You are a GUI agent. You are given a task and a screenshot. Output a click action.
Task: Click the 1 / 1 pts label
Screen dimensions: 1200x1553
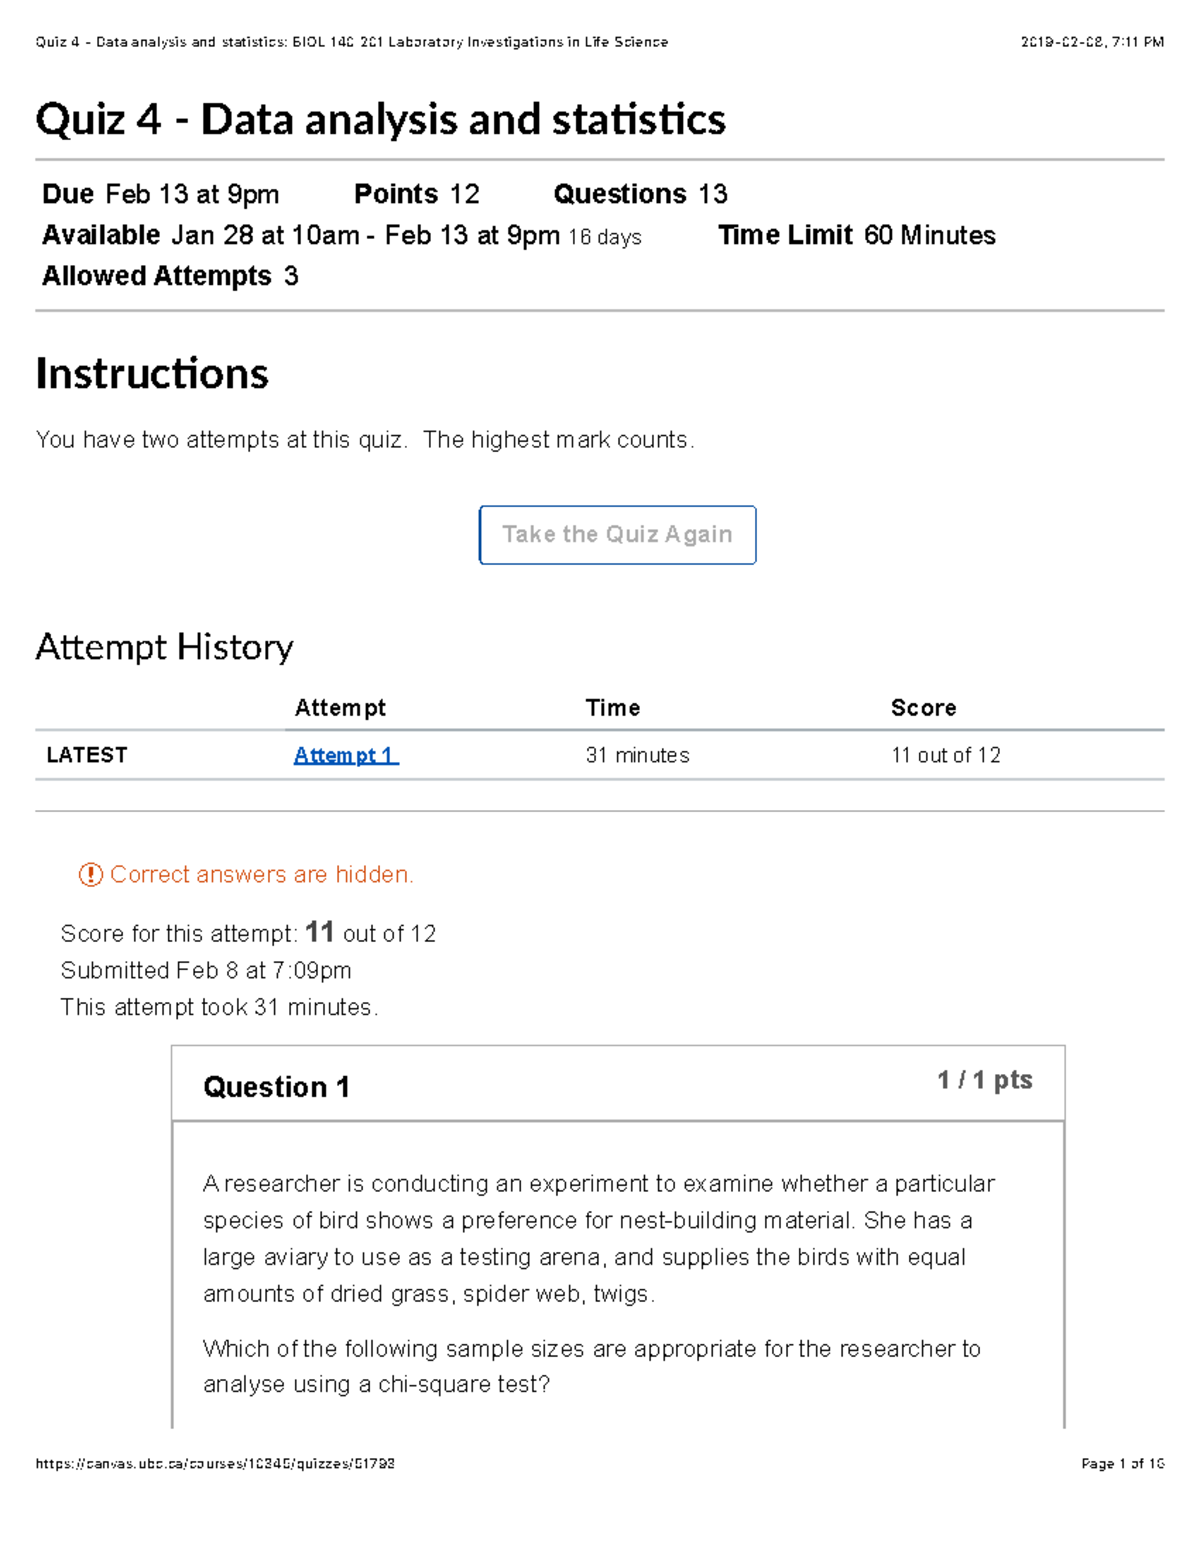984,1080
